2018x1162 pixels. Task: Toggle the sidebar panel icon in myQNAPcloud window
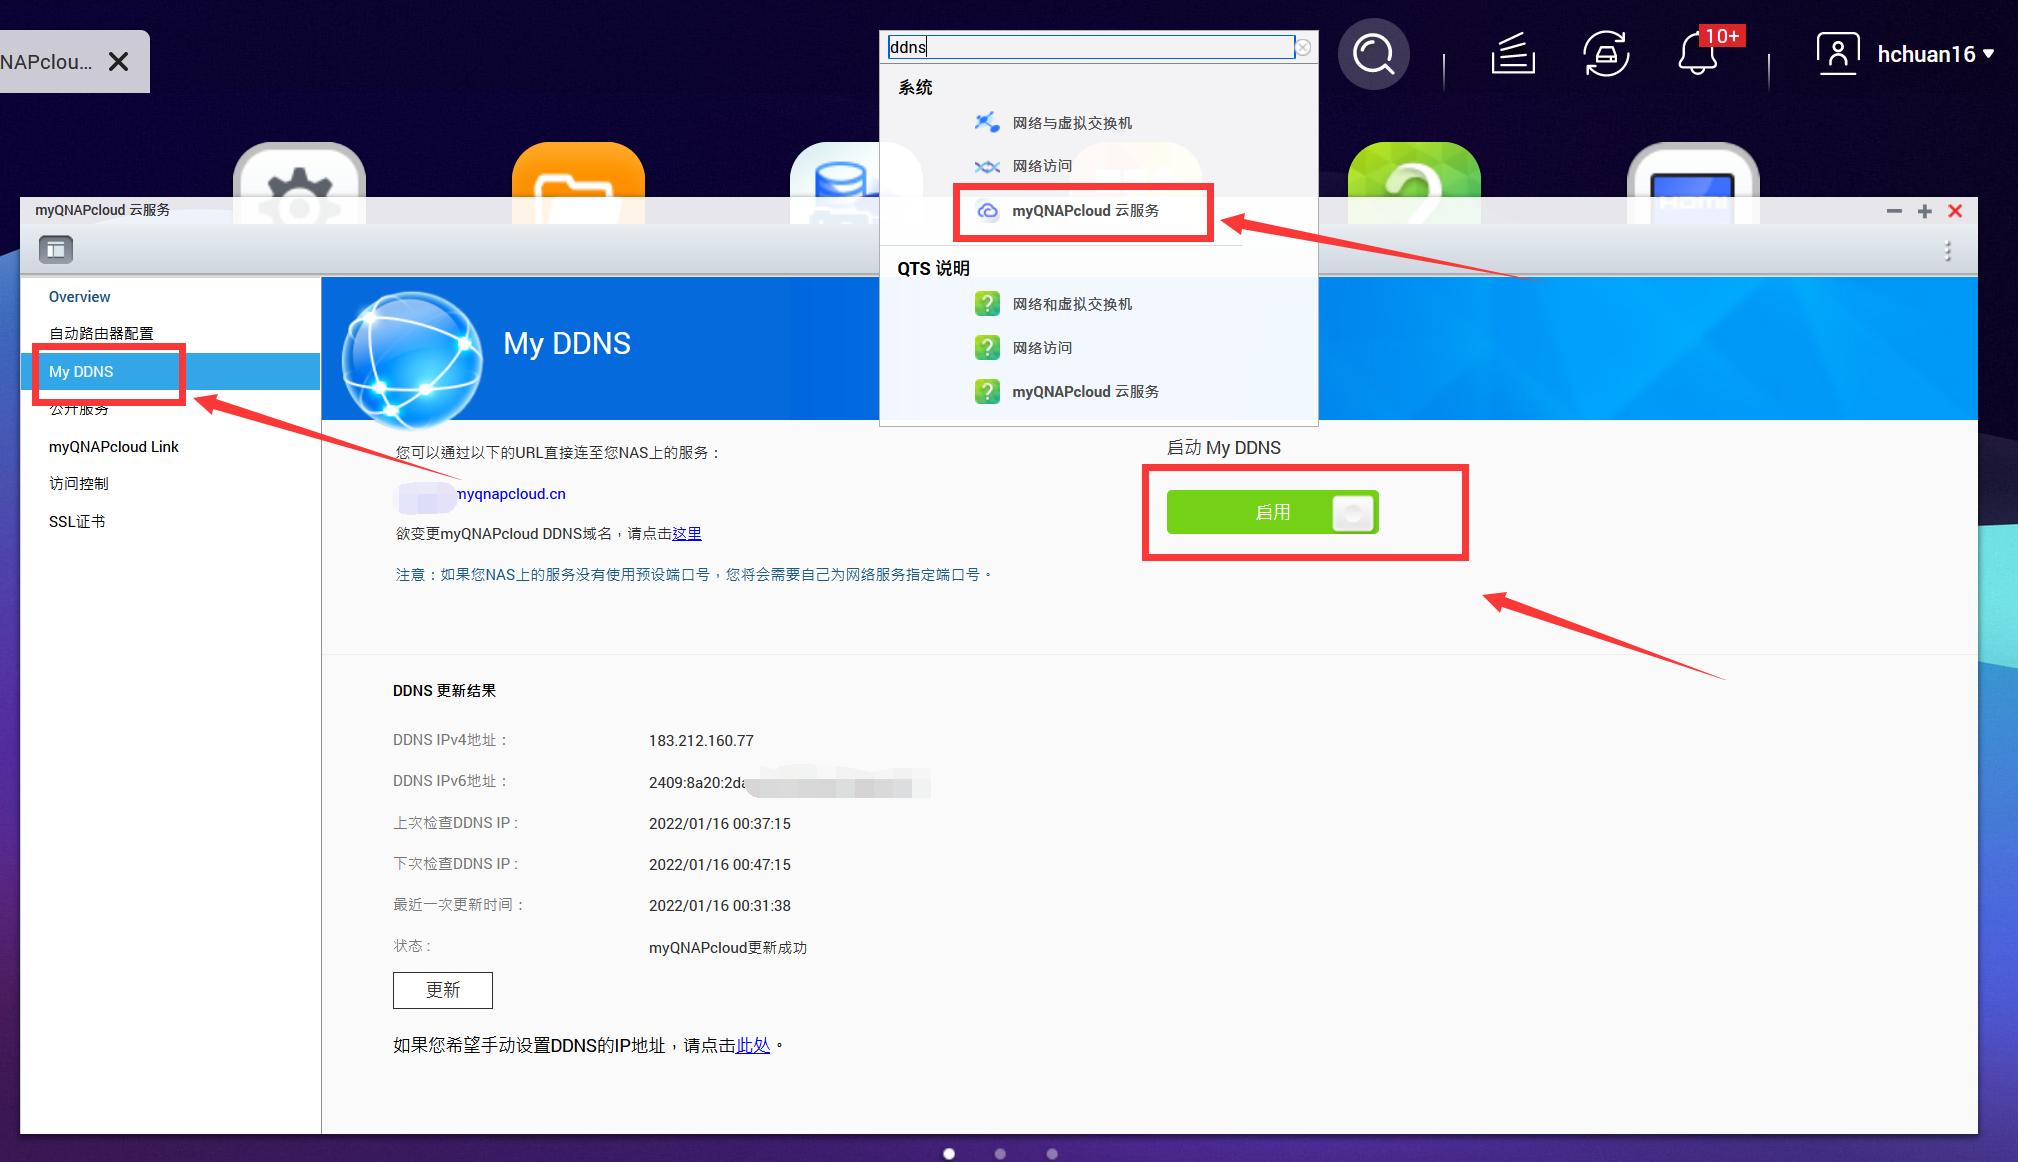56,249
